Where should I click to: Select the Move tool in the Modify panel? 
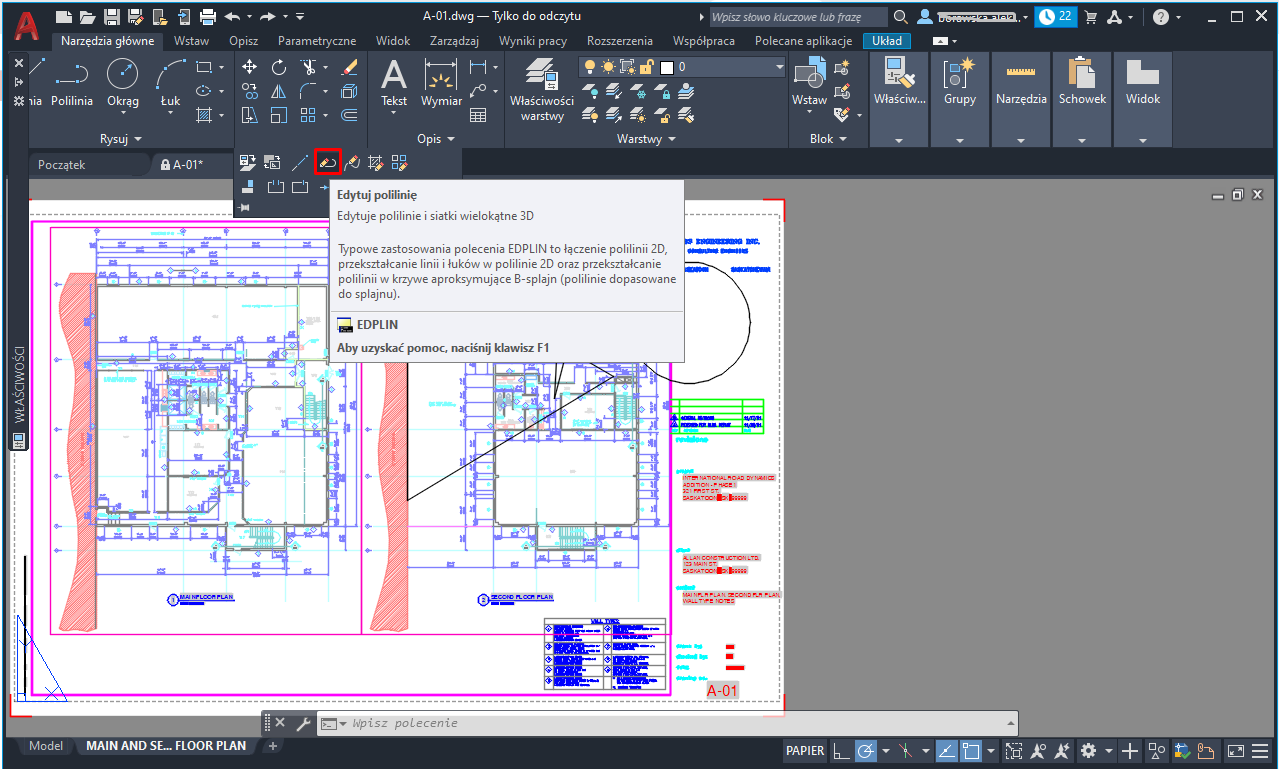[249, 67]
